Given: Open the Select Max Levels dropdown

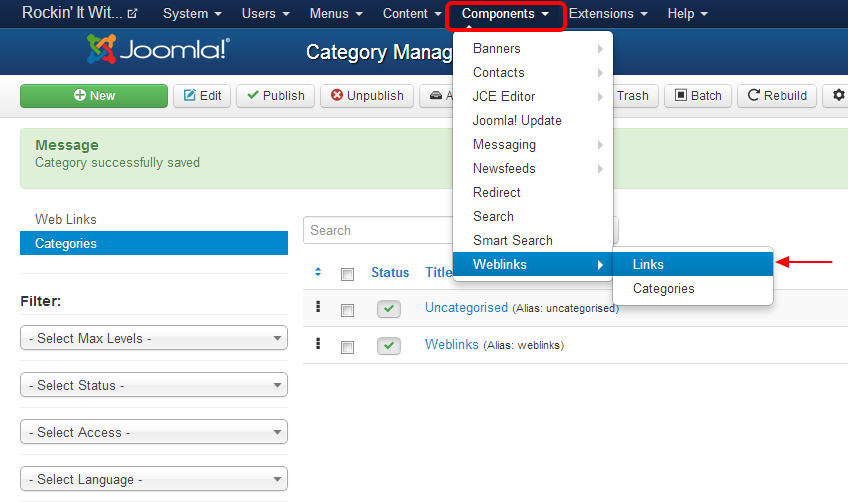Looking at the screenshot, I should 154,338.
